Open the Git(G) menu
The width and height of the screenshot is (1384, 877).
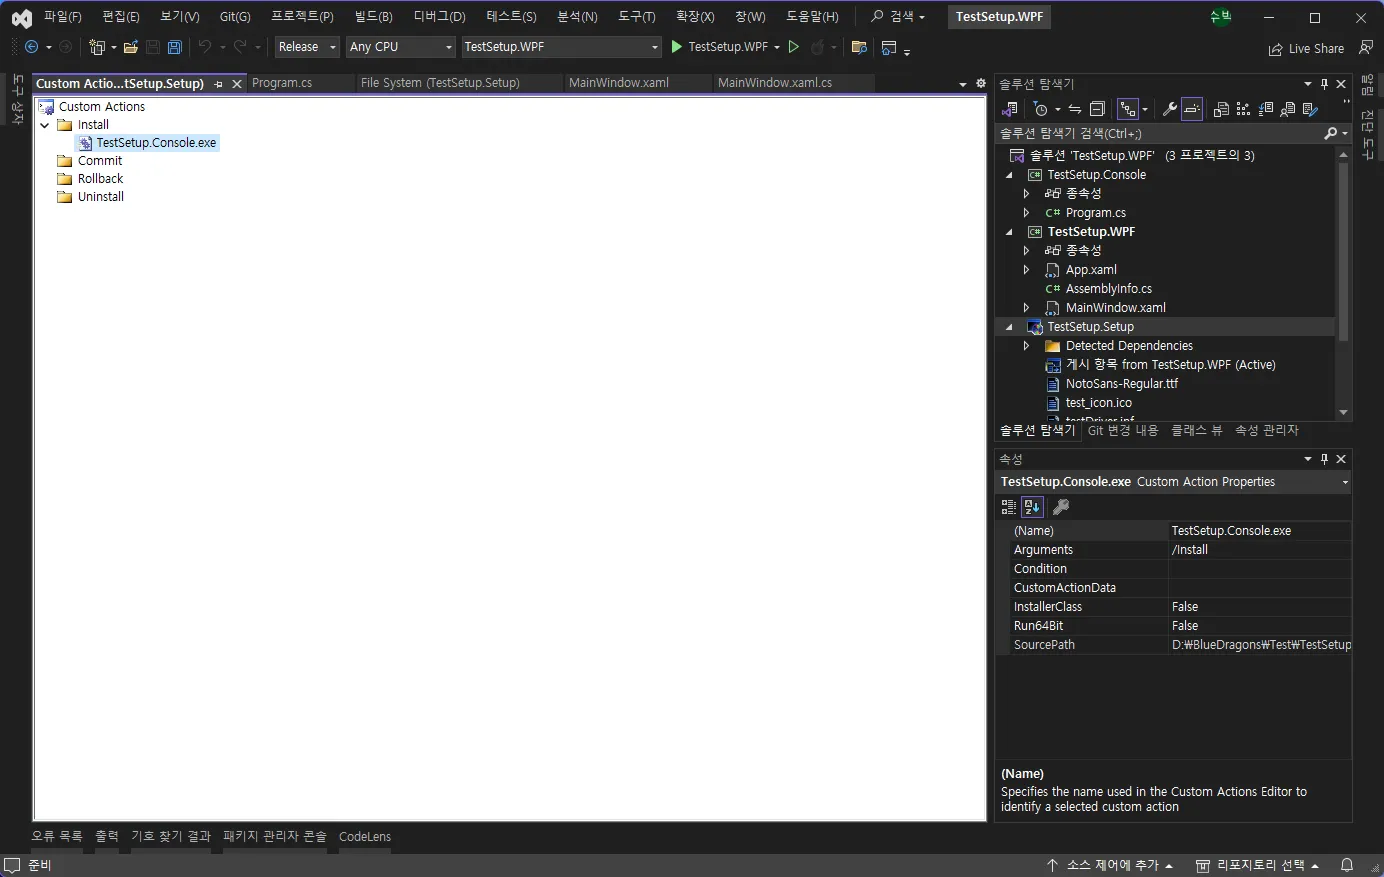point(235,17)
